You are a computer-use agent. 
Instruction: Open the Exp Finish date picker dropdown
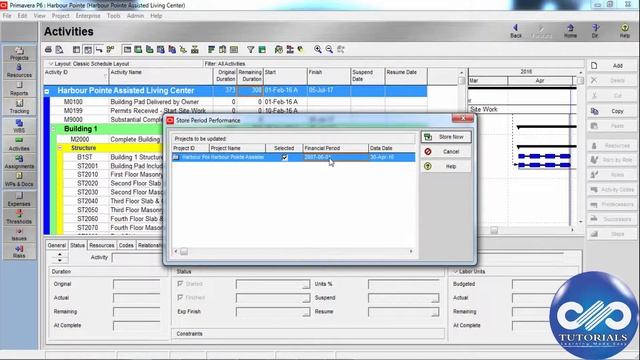(305, 313)
